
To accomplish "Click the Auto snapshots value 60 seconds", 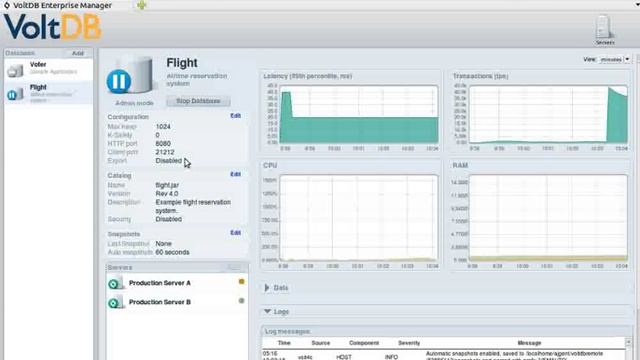I will point(172,252).
